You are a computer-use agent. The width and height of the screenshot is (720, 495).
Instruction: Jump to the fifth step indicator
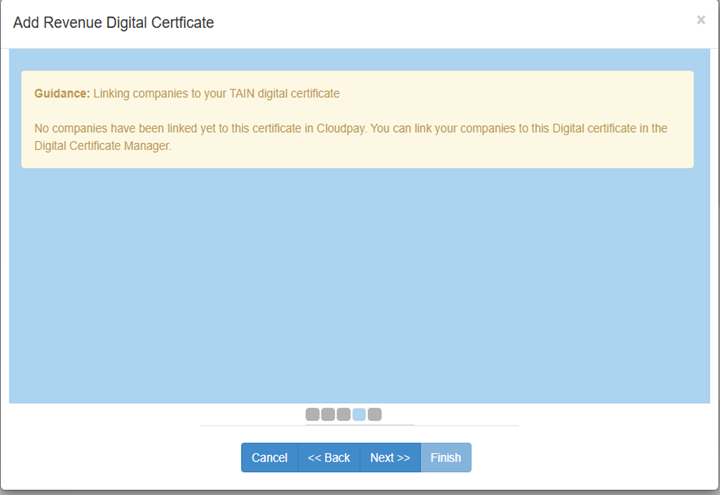pyautogui.click(x=375, y=414)
